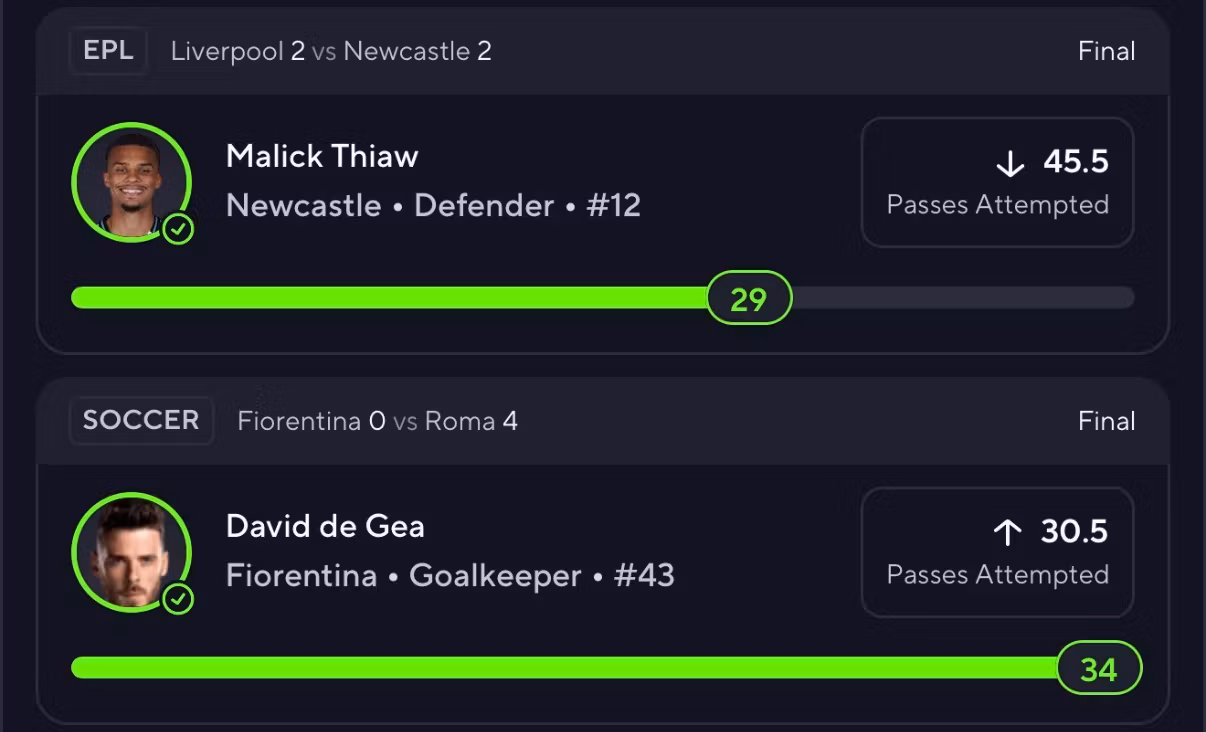
Task: Click Fiorentina • Goalkeeper • #43 details text
Action: 450,576
